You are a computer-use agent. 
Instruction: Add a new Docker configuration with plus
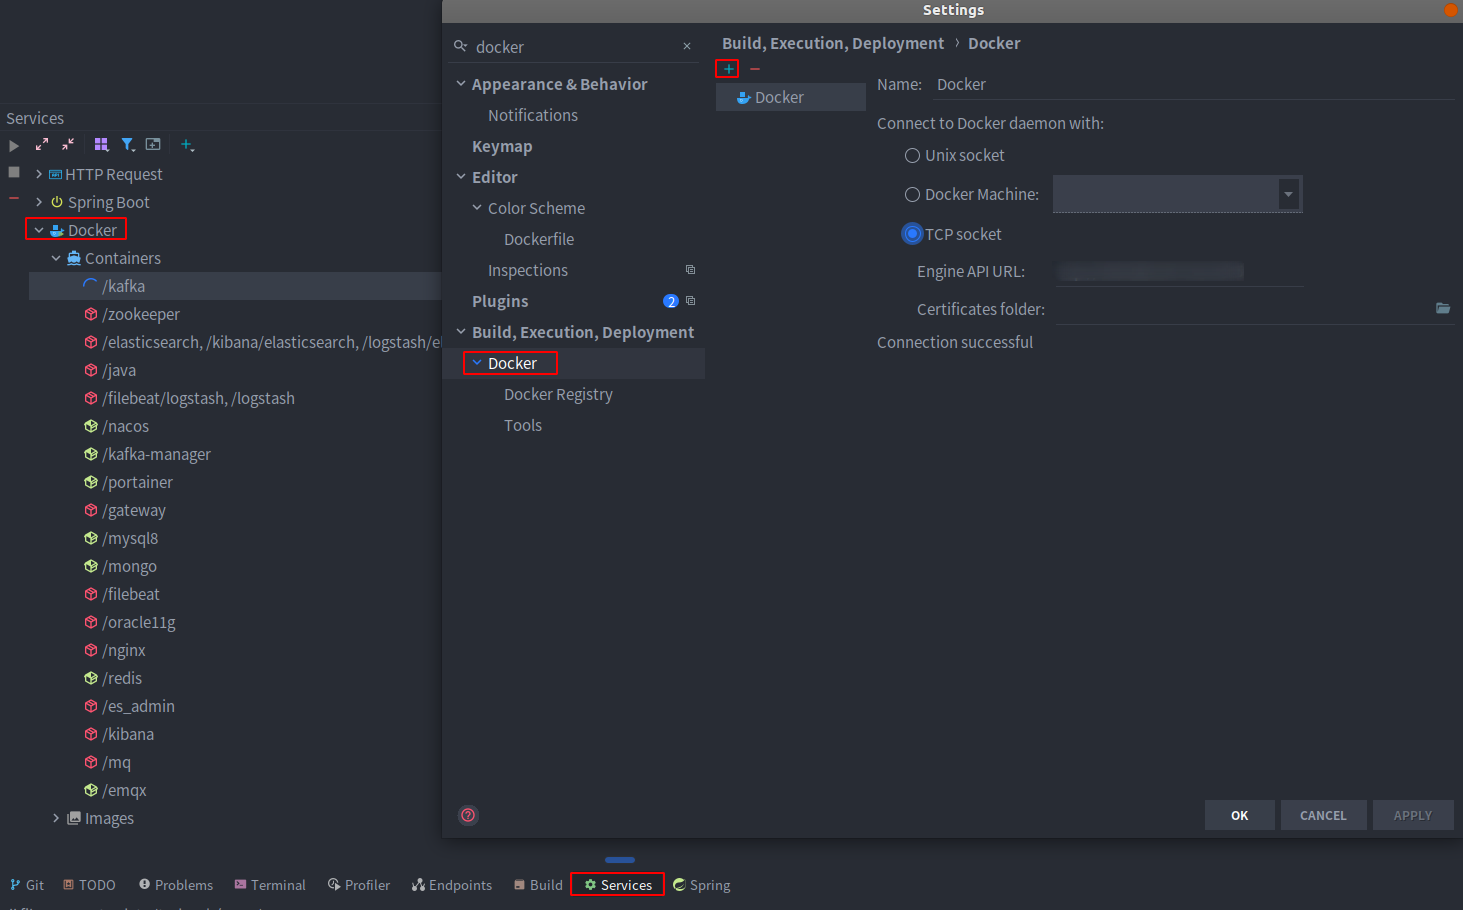728,69
